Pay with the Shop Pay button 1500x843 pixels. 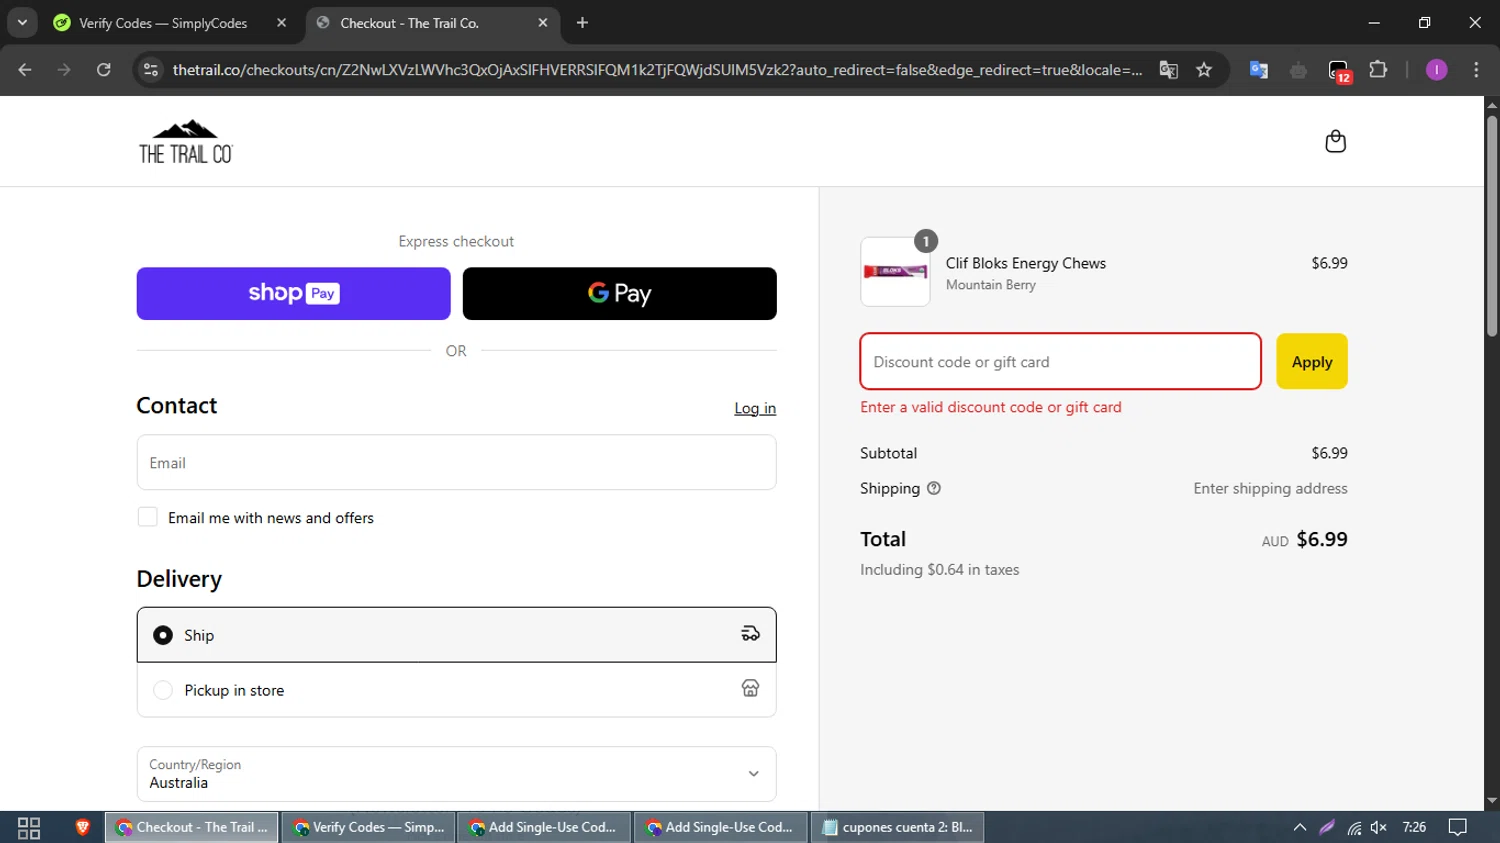pyautogui.click(x=293, y=293)
